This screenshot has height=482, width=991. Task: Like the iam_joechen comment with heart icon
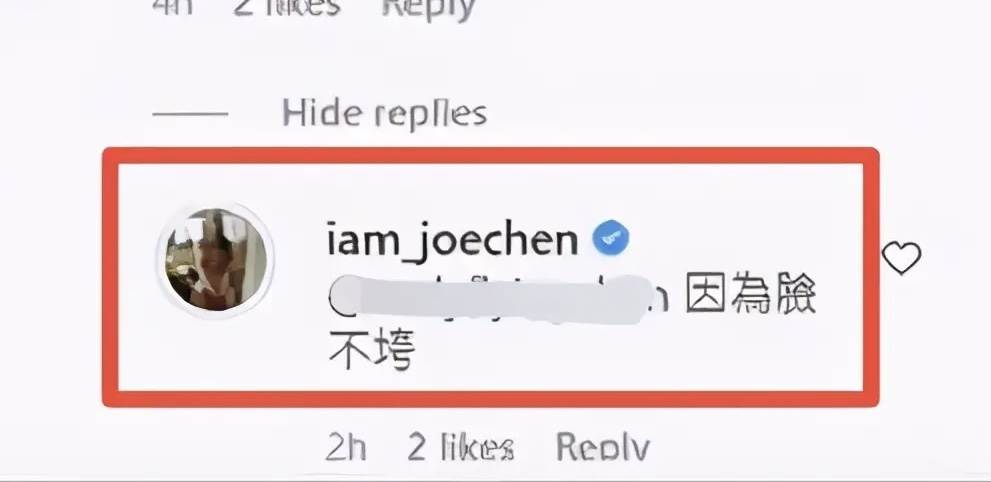pyautogui.click(x=901, y=258)
